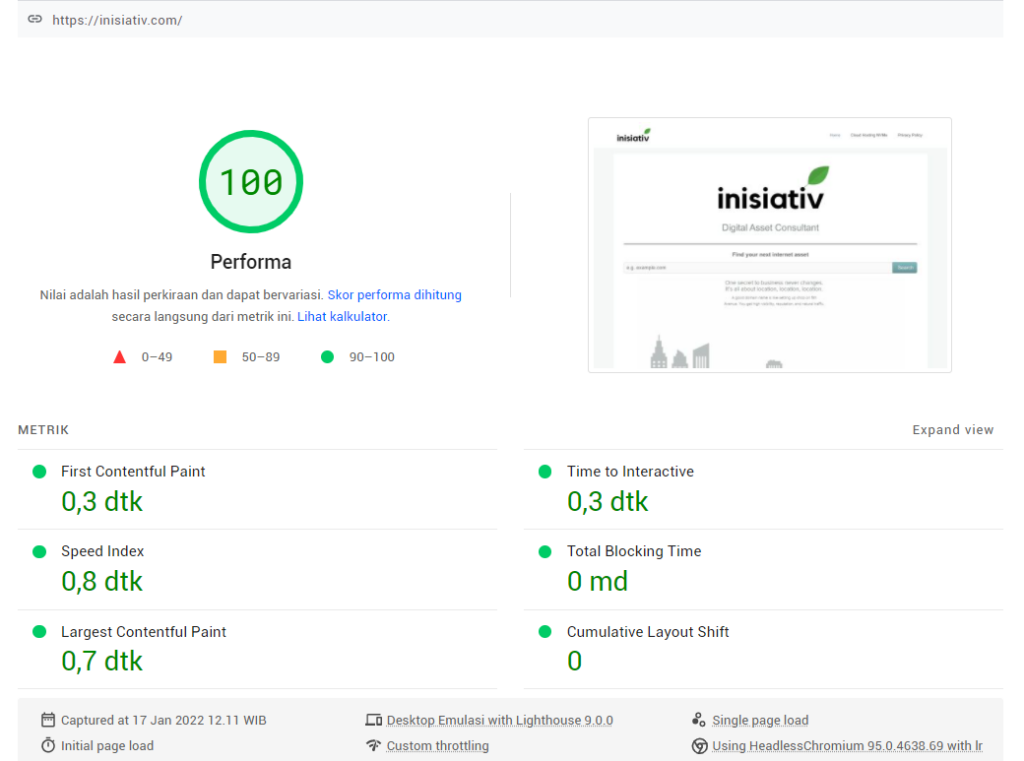Click the https://inisiativ.com/ URL text
Screen dimensions: 1024x761
(117, 20)
